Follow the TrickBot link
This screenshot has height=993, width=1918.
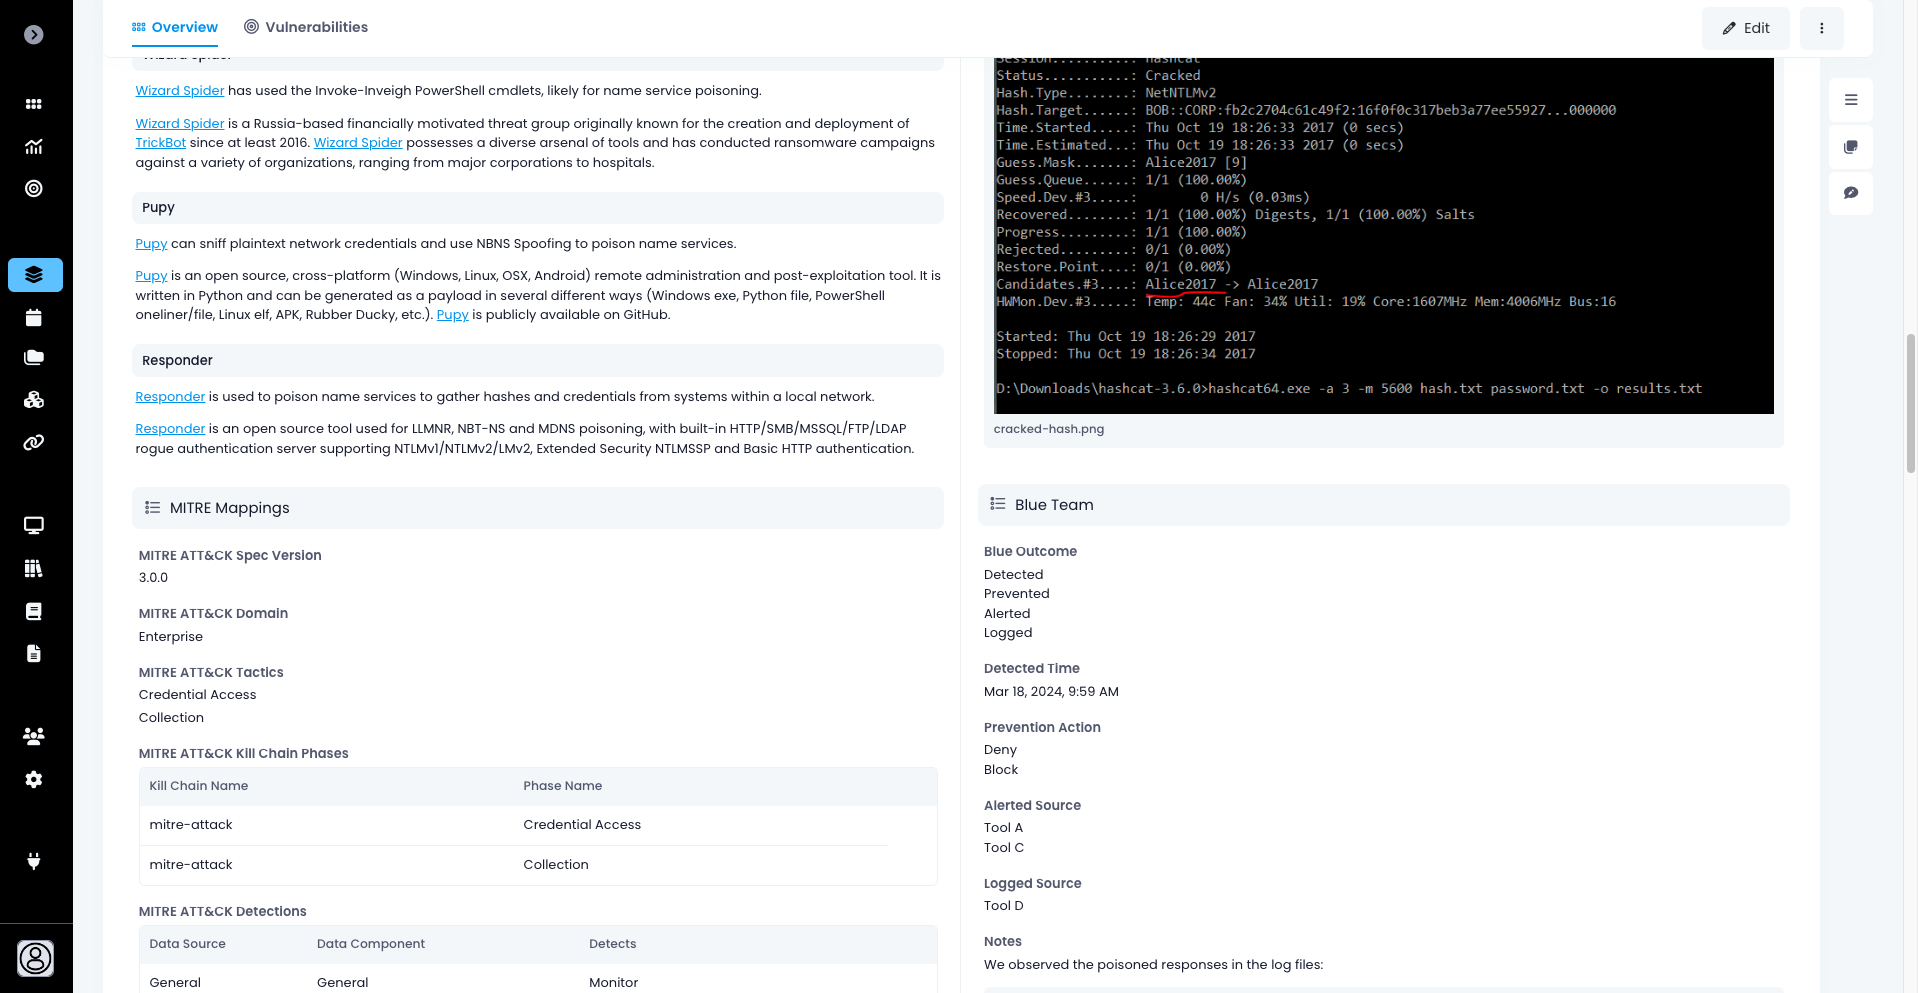pos(160,143)
